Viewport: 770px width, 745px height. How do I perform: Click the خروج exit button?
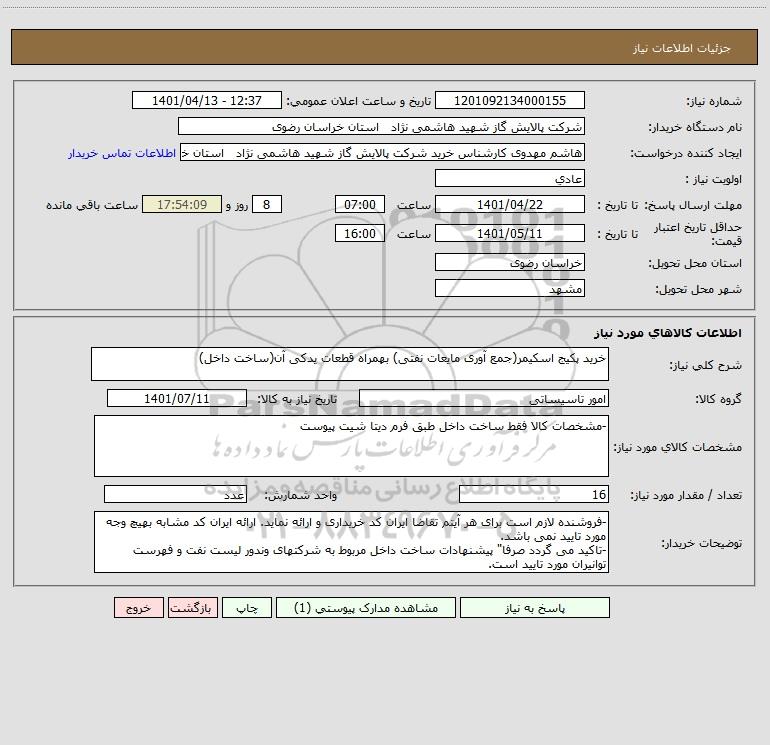(x=138, y=607)
